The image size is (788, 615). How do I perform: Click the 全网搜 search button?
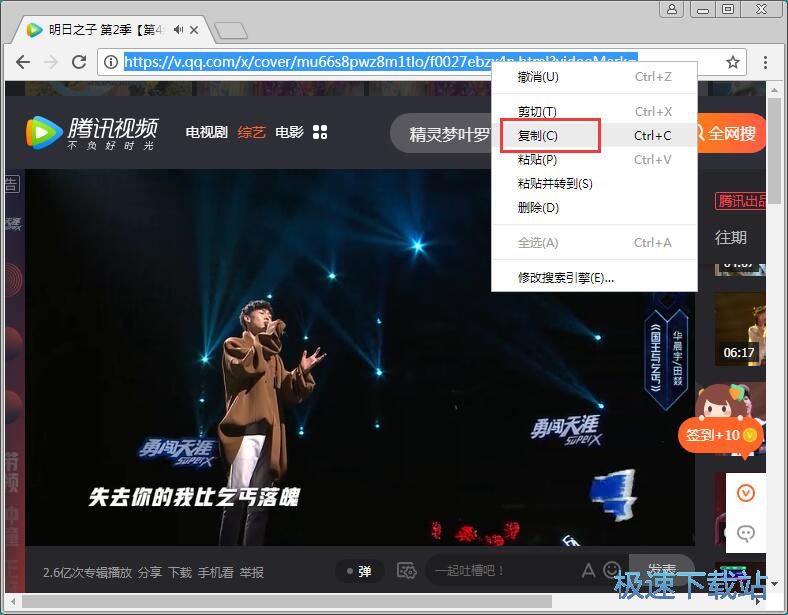pyautogui.click(x=731, y=133)
